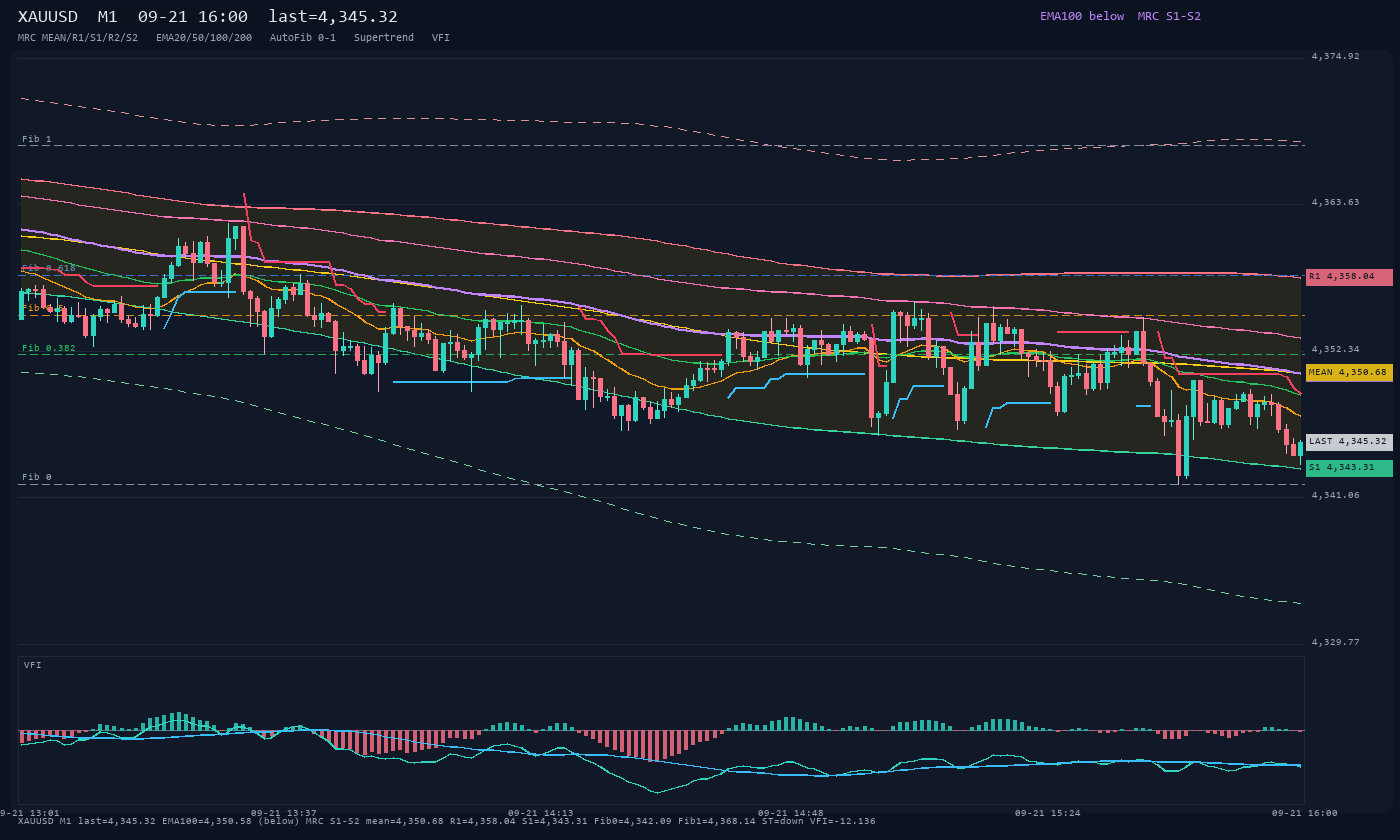1400x840 pixels.
Task: Click the green 'Fib 0.382' level label
Action: 49,348
